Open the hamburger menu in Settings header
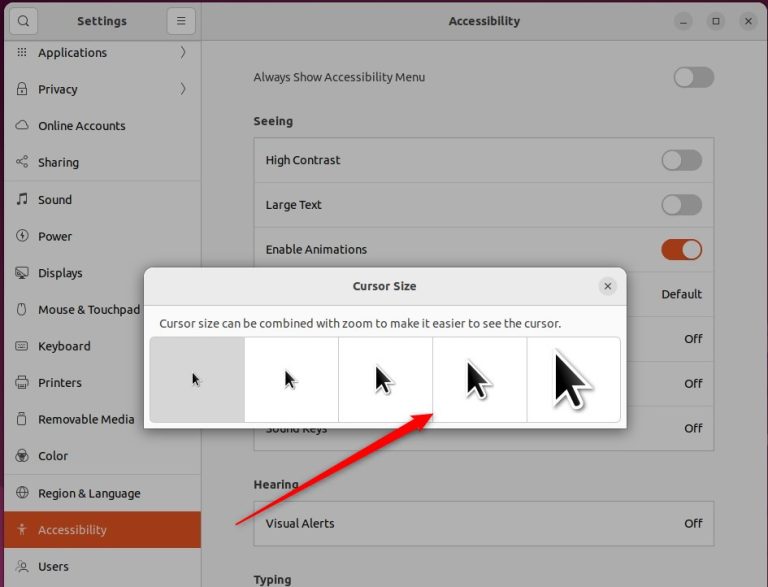 point(181,21)
